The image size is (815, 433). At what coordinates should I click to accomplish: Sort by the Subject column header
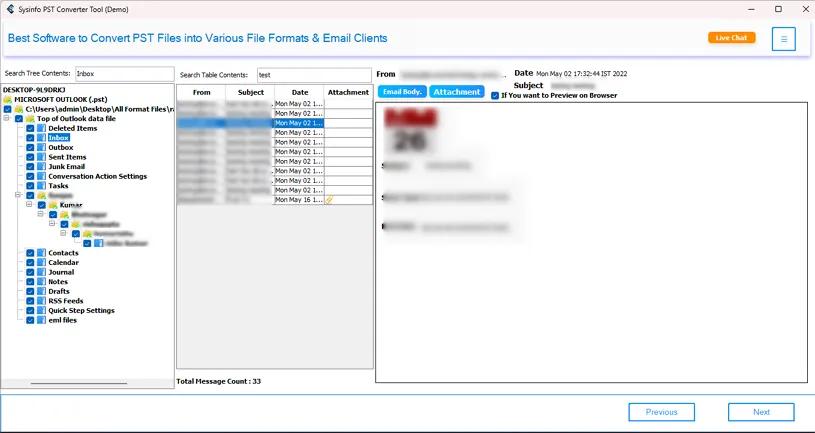(251, 93)
